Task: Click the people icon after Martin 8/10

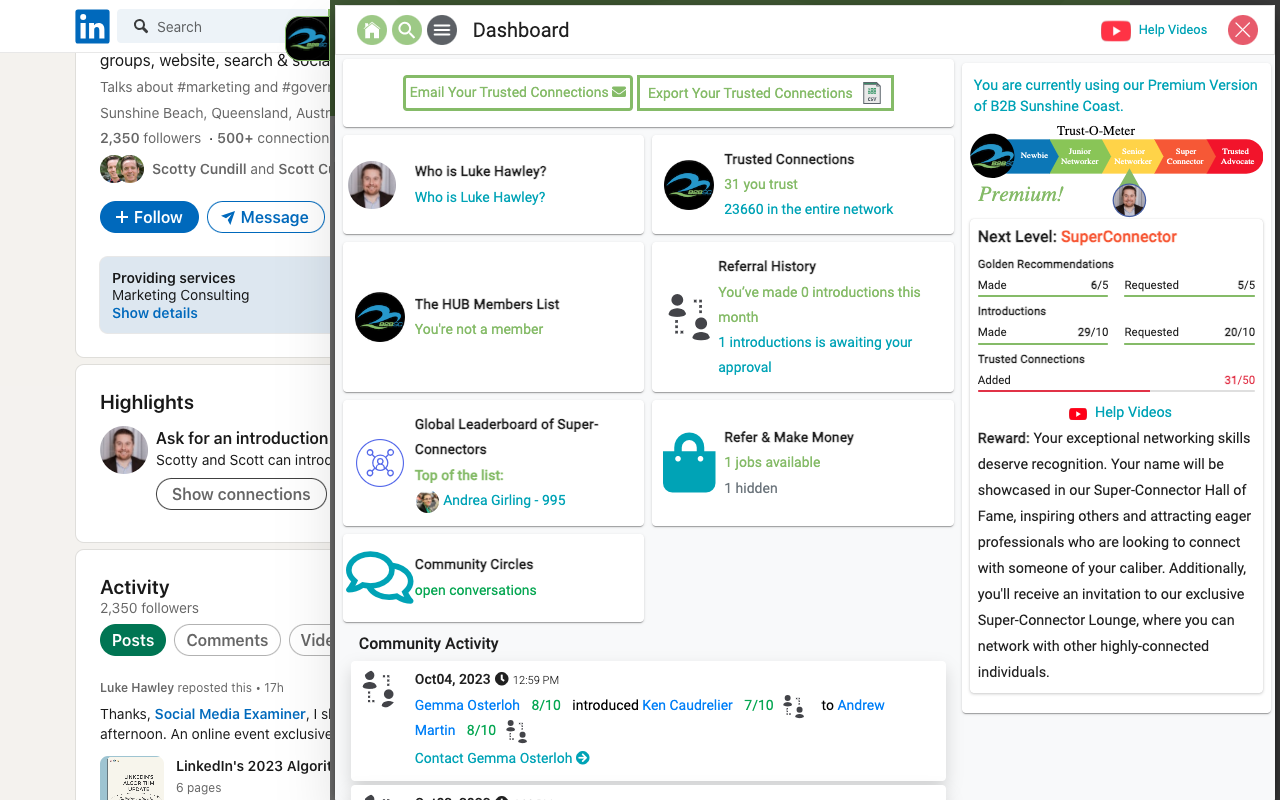Action: 516,731
